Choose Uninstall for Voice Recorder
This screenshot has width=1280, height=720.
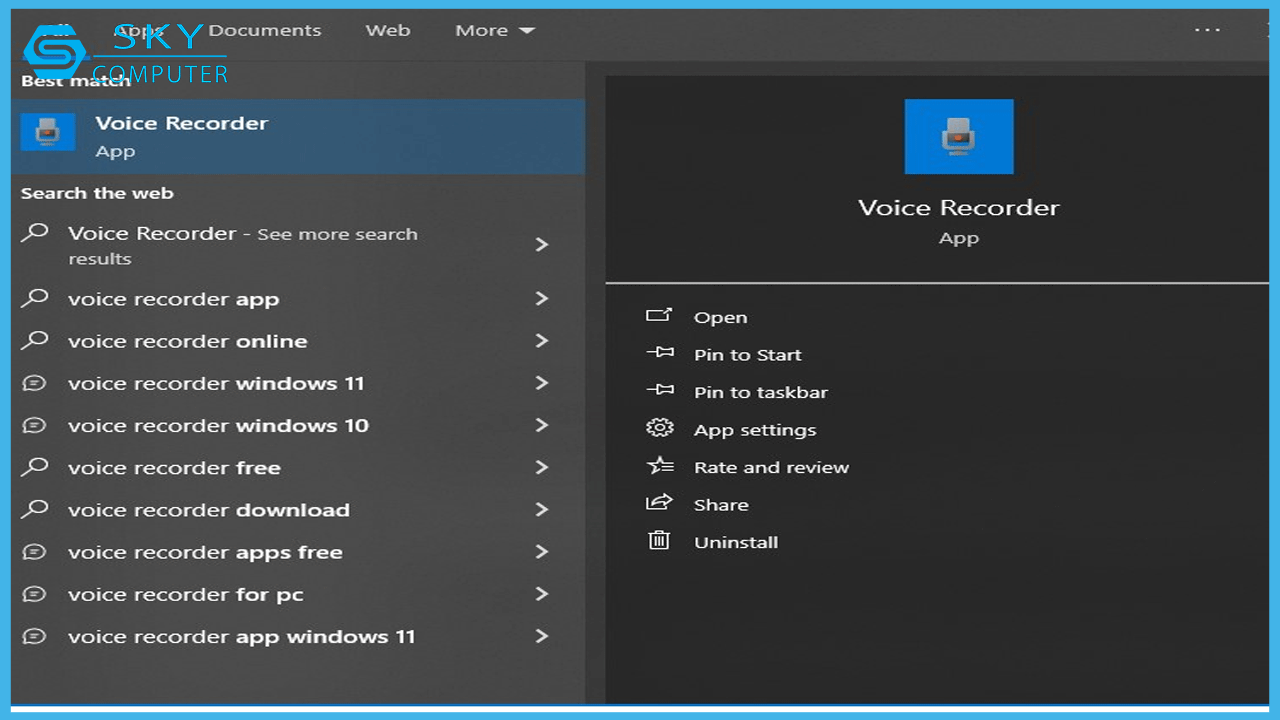coord(736,542)
